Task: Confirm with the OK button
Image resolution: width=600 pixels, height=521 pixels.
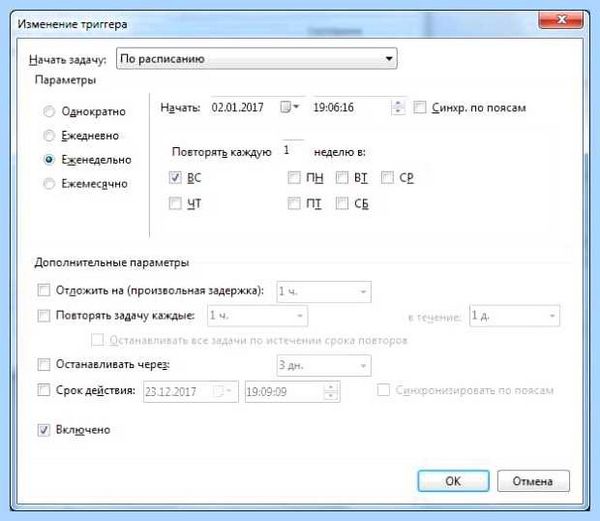Action: [453, 481]
